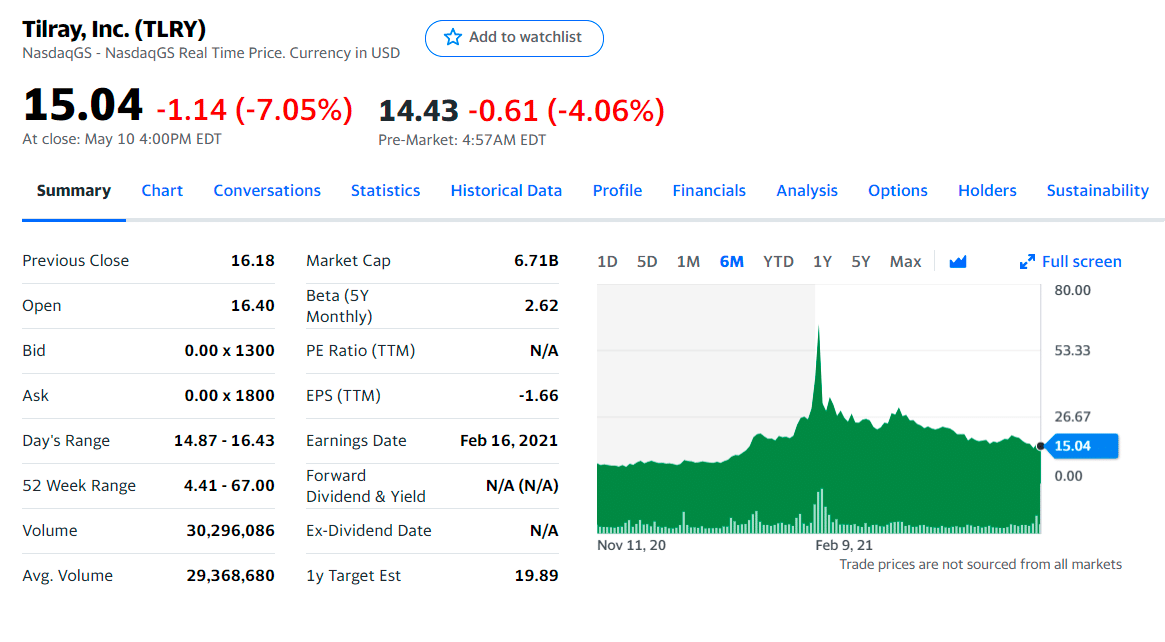Open the chart in Full screen
Image resolution: width=1165 pixels, height=642 pixels.
[x=1071, y=262]
